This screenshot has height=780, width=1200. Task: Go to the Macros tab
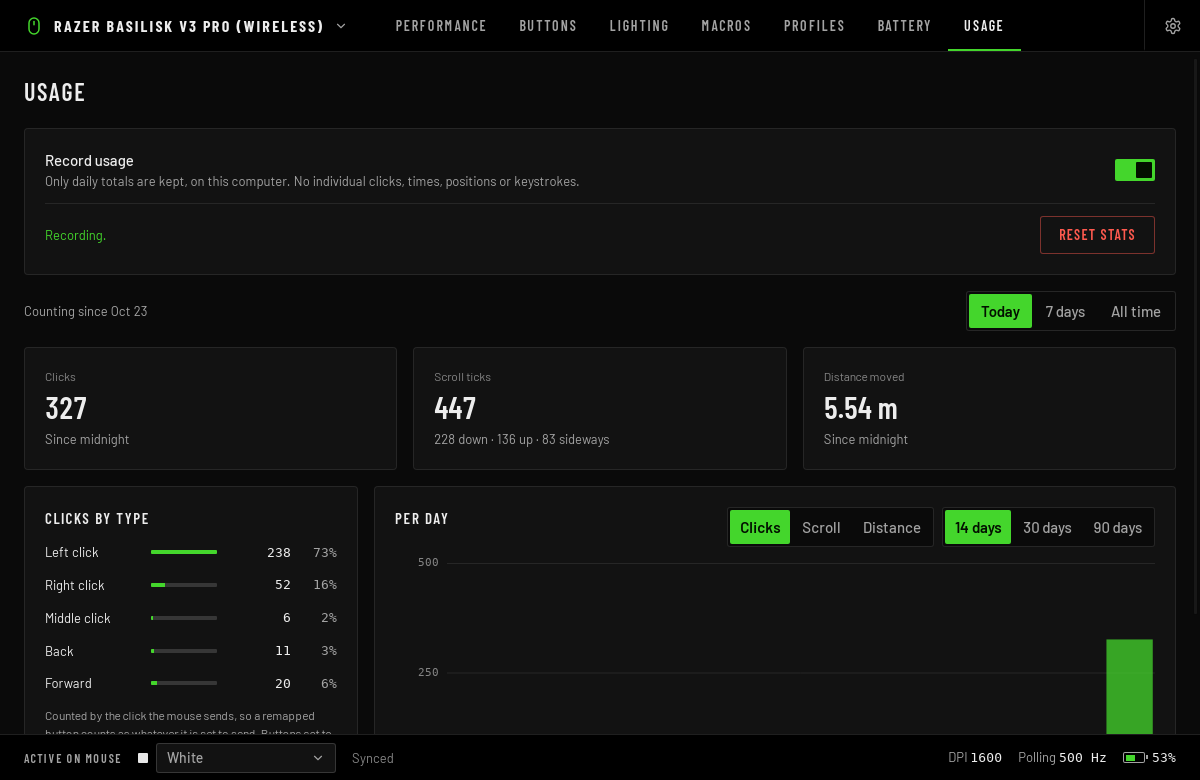[726, 26]
